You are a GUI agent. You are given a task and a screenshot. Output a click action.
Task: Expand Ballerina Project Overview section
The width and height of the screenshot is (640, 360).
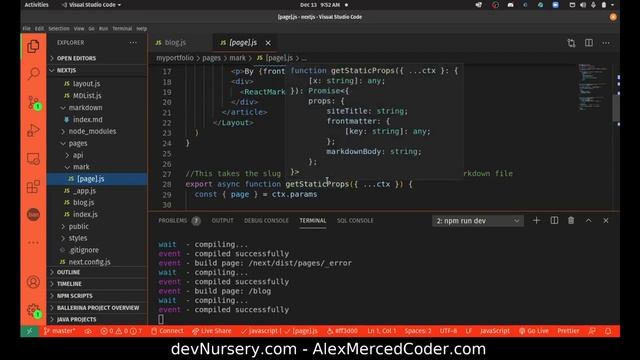coord(97,308)
